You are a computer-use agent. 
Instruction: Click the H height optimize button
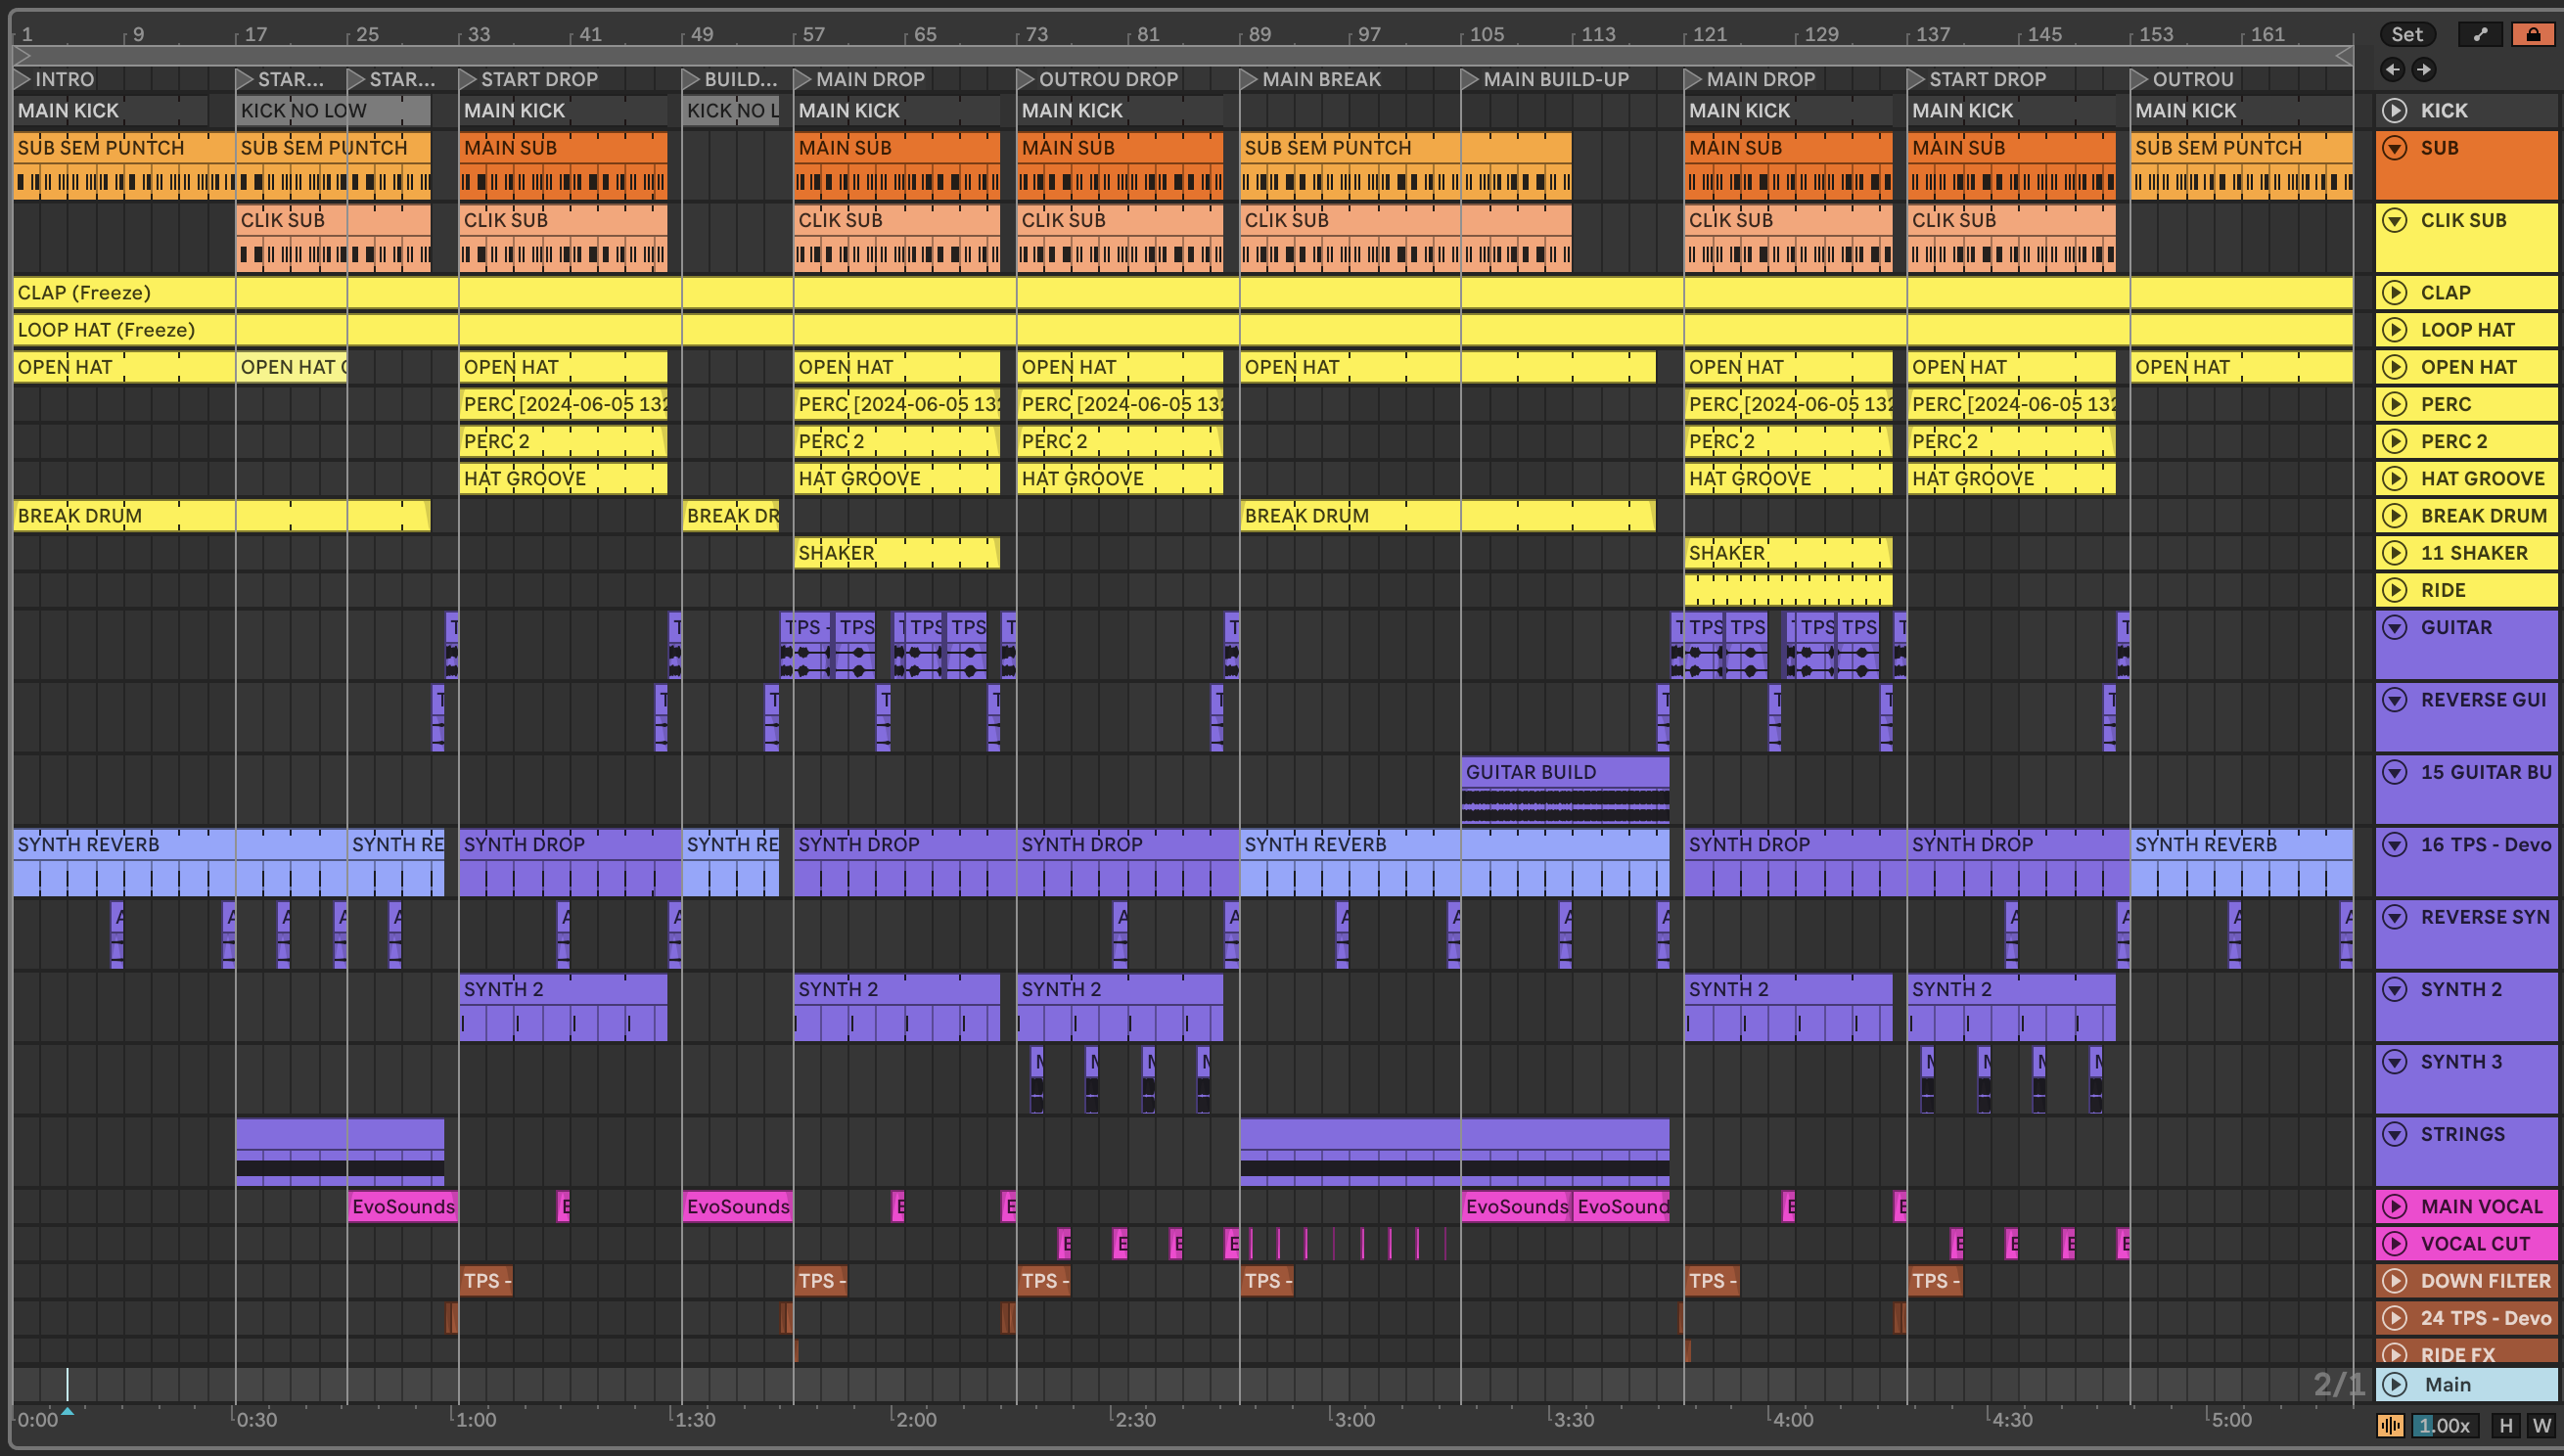[2505, 1425]
